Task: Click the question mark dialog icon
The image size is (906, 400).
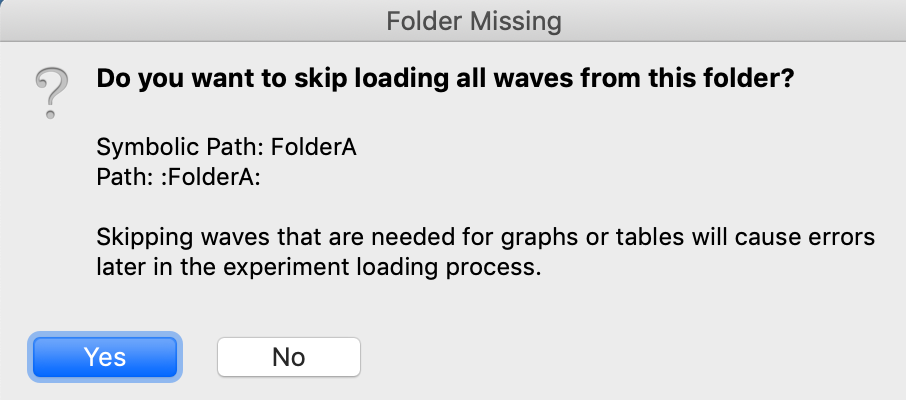Action: (51, 93)
